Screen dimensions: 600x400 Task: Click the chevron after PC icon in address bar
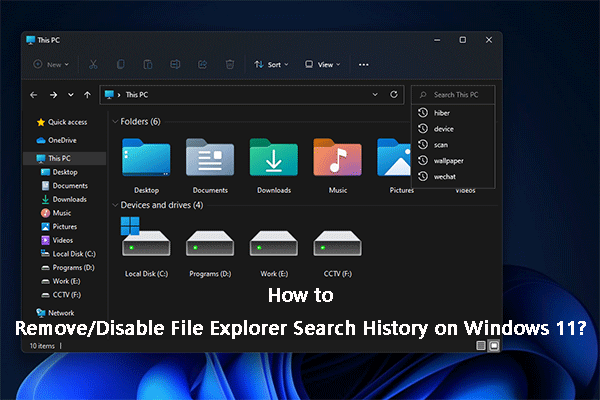click(119, 95)
